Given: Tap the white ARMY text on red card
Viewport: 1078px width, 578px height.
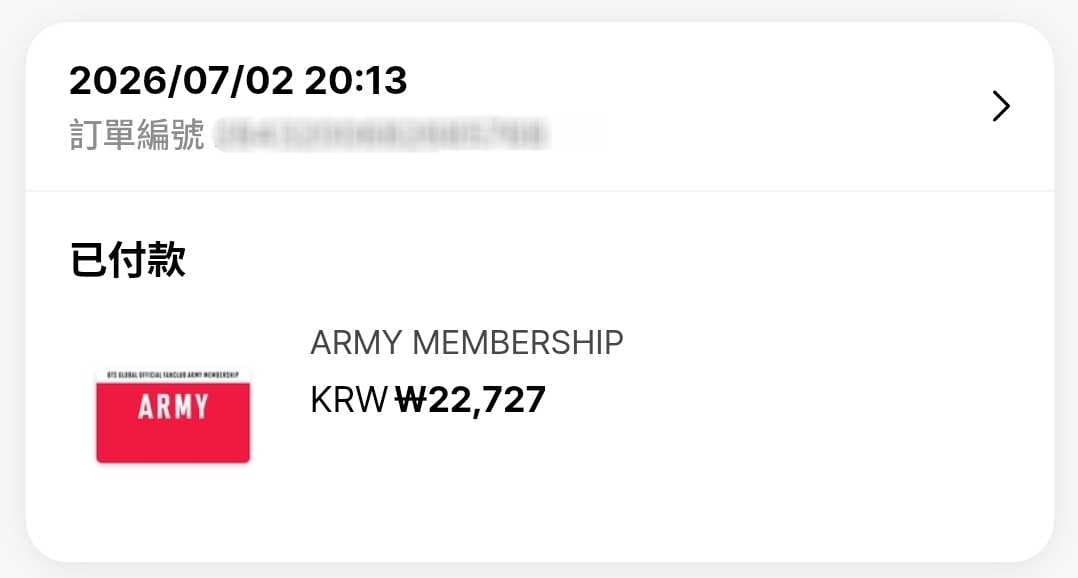Looking at the screenshot, I should tap(173, 407).
